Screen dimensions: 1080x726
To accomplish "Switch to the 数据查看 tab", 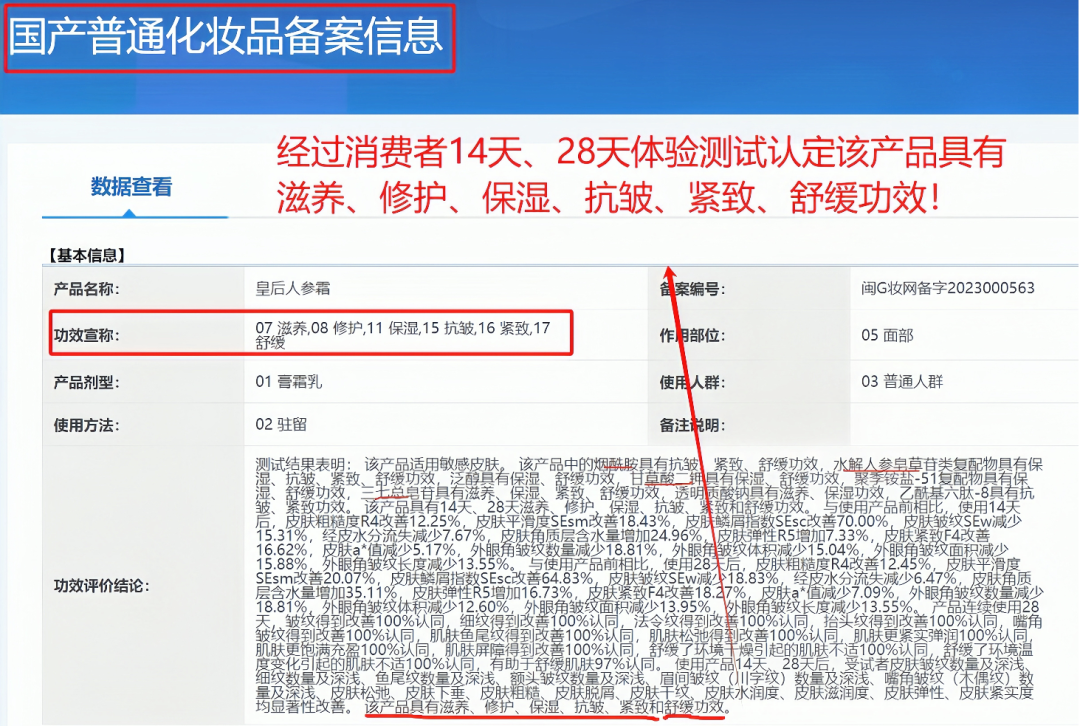I will [x=131, y=187].
